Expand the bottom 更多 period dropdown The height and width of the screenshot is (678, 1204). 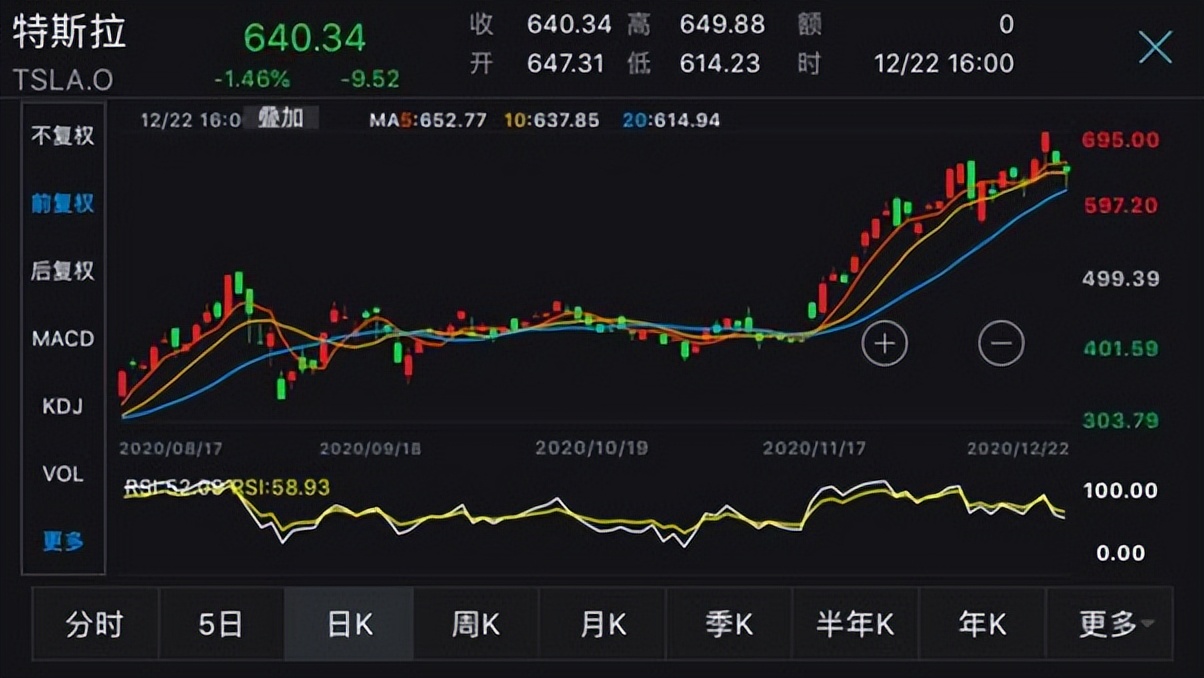point(1109,625)
